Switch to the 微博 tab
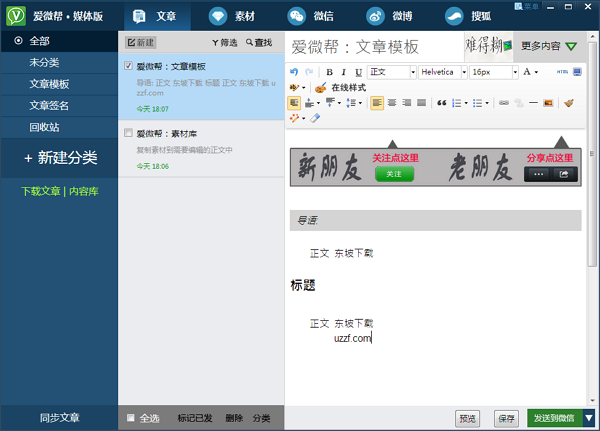Image resolution: width=600 pixels, height=431 pixels. click(390, 16)
